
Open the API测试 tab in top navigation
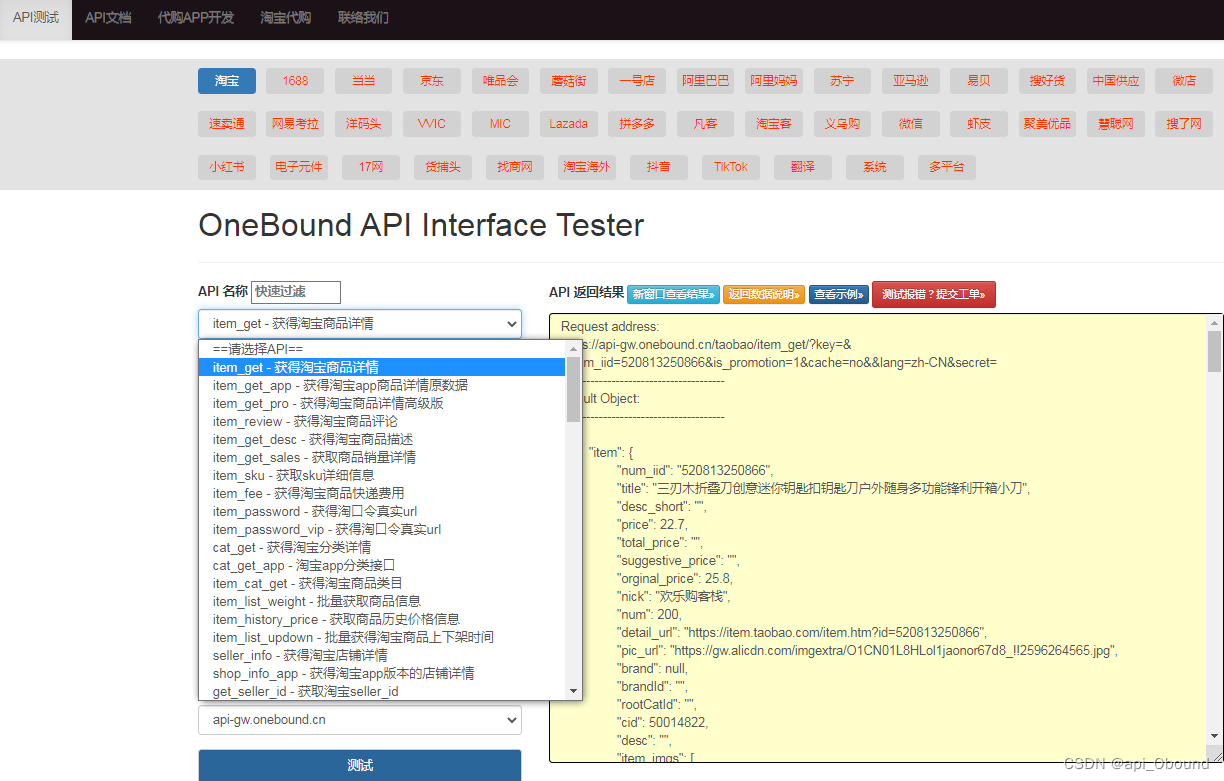36,18
